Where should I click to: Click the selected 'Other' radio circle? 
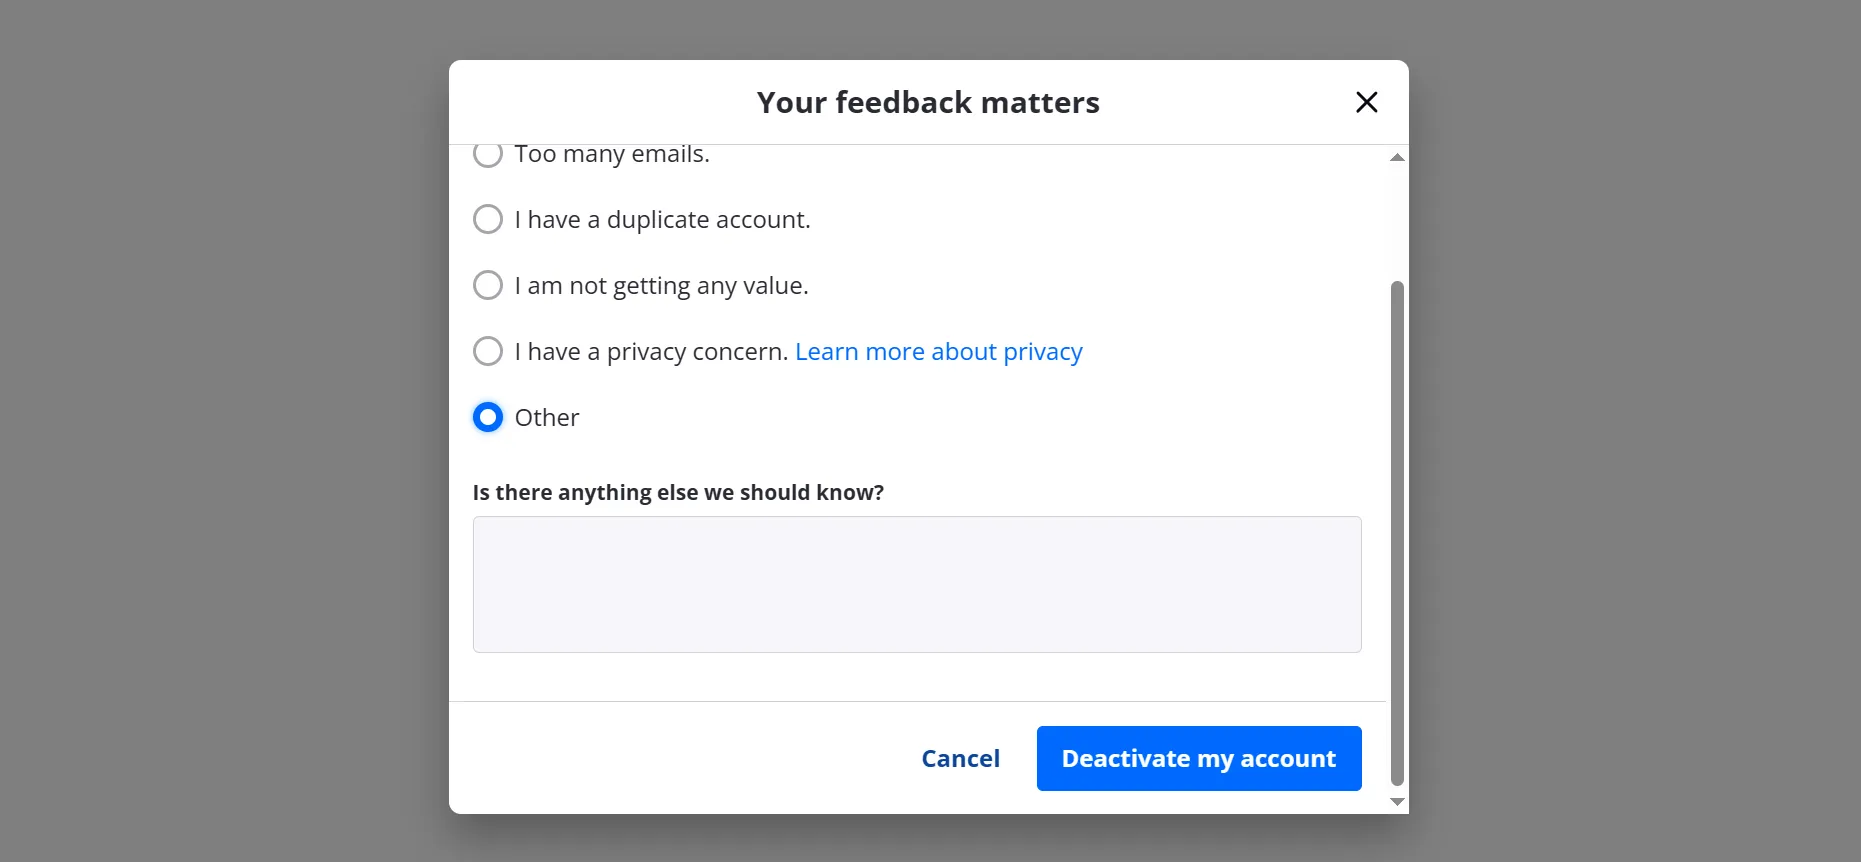coord(488,417)
